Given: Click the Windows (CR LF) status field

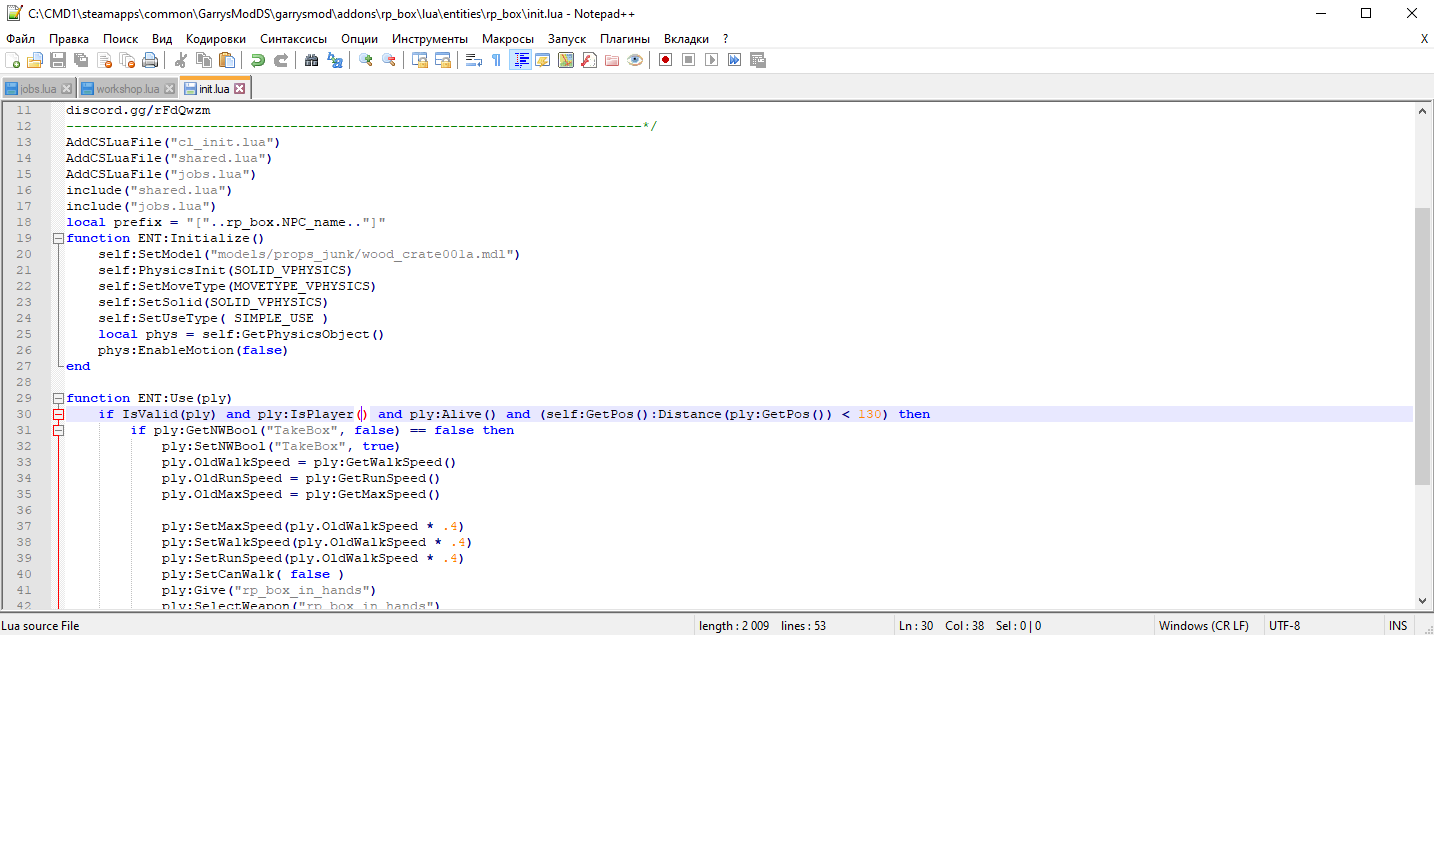Looking at the screenshot, I should pyautogui.click(x=1203, y=626).
